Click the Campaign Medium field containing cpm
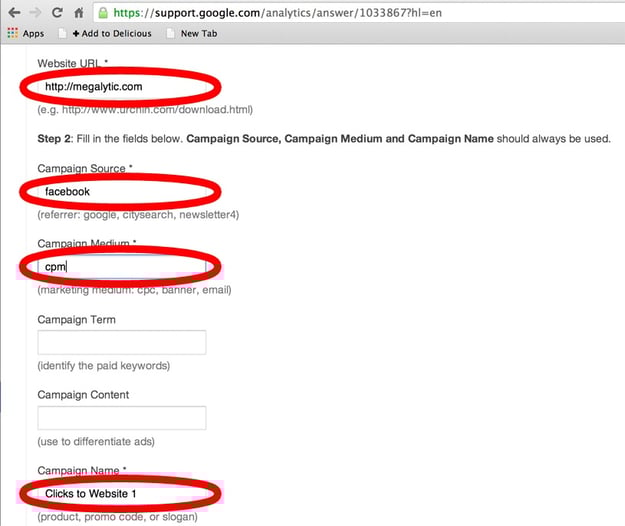Screen dimensions: 625x526 point(122,266)
